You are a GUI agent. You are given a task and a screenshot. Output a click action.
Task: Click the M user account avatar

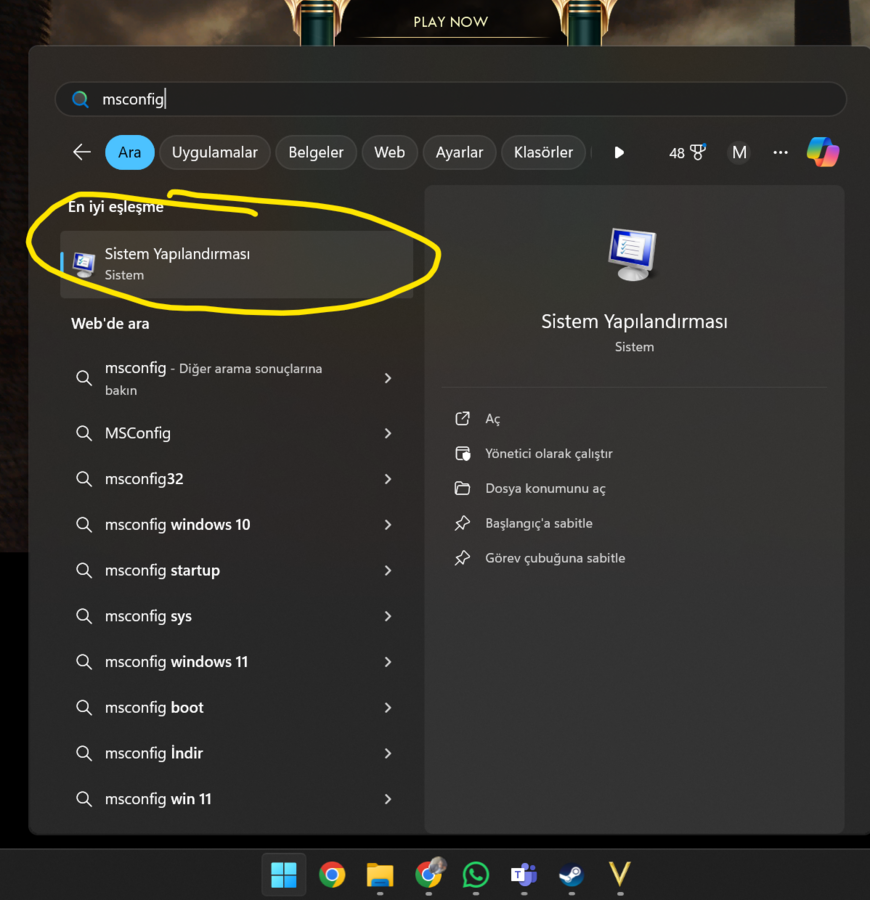coord(739,152)
